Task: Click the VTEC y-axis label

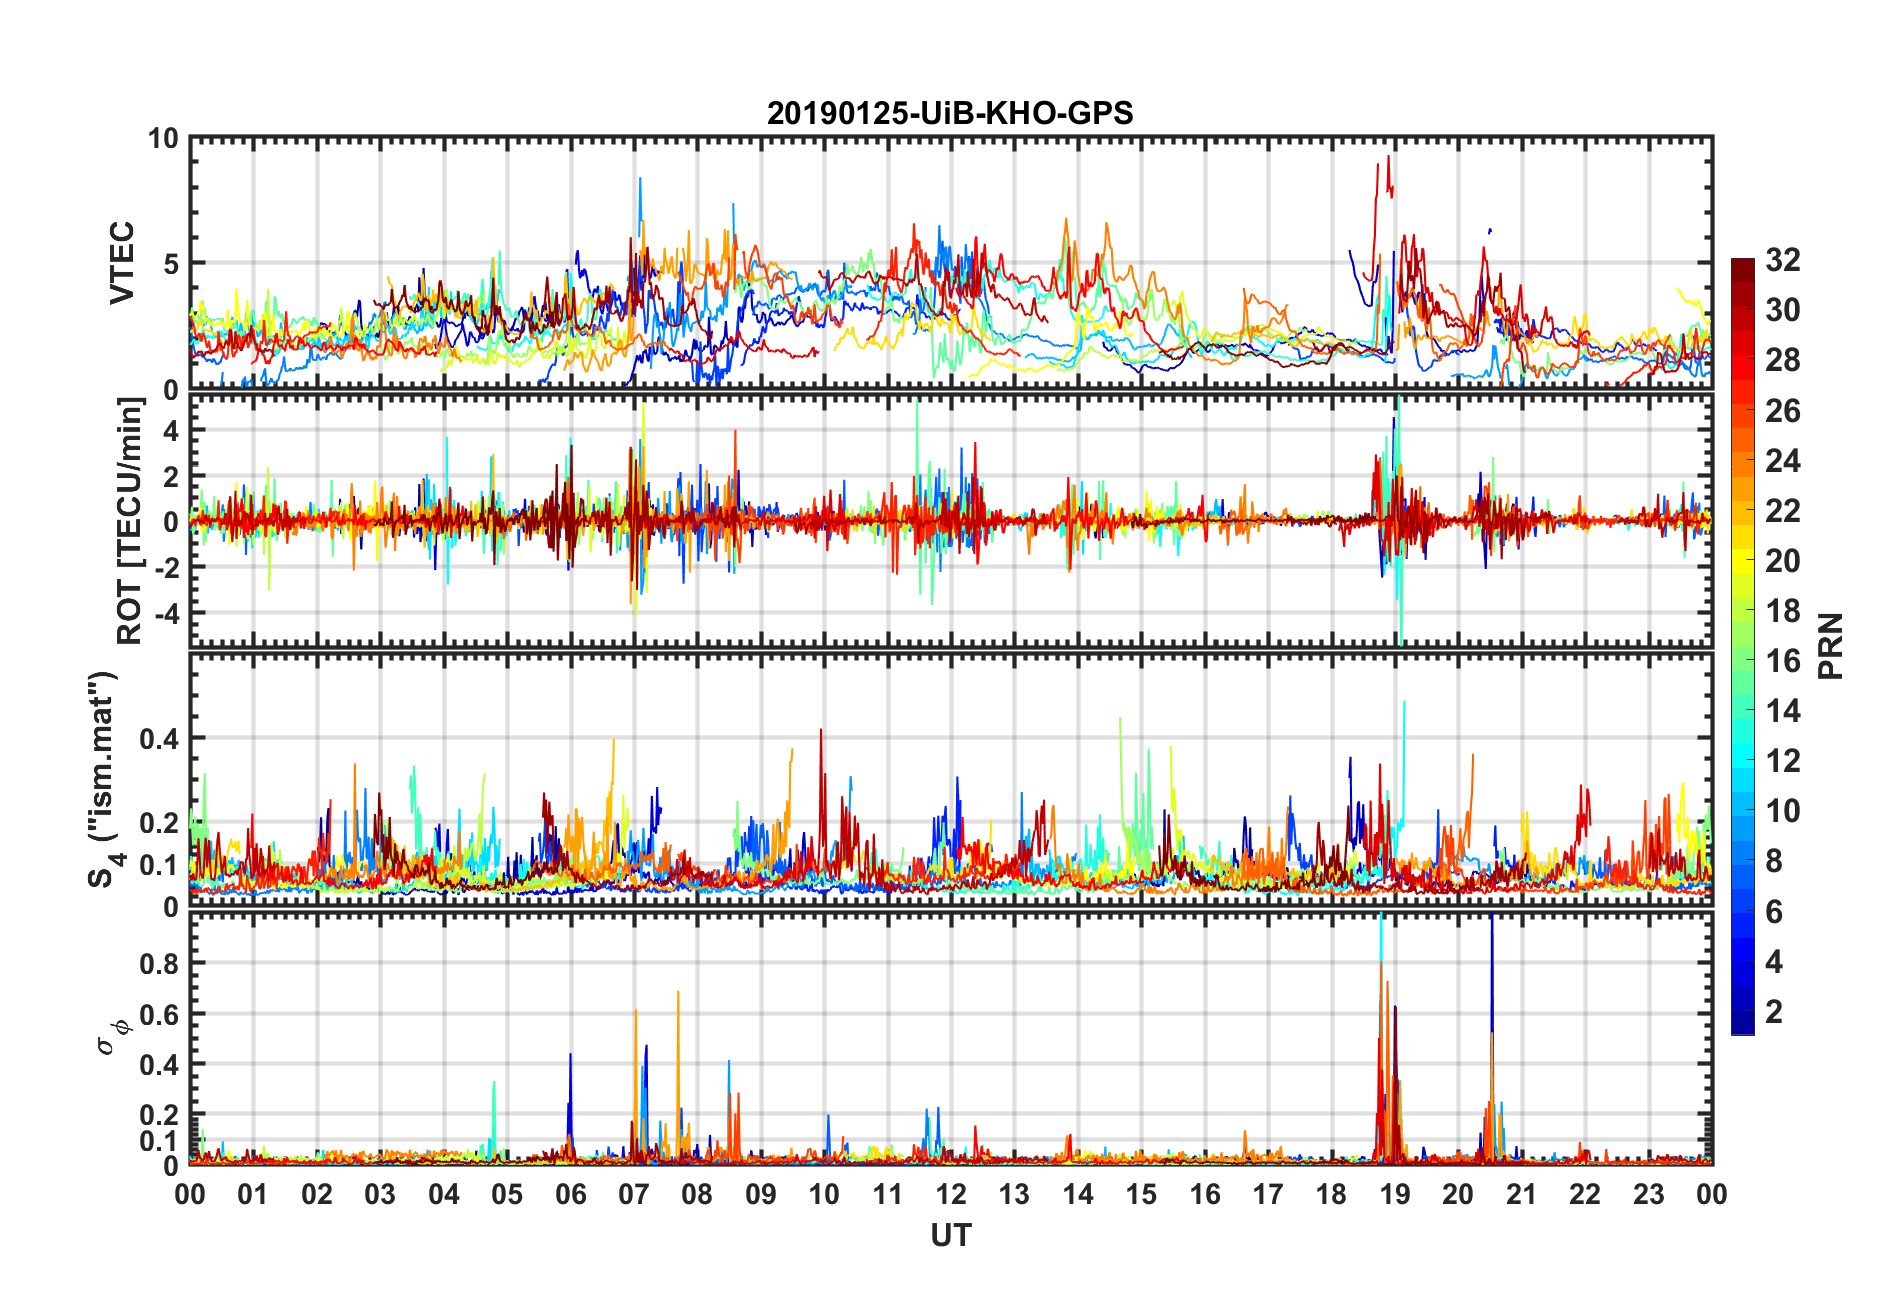Action: [122, 263]
